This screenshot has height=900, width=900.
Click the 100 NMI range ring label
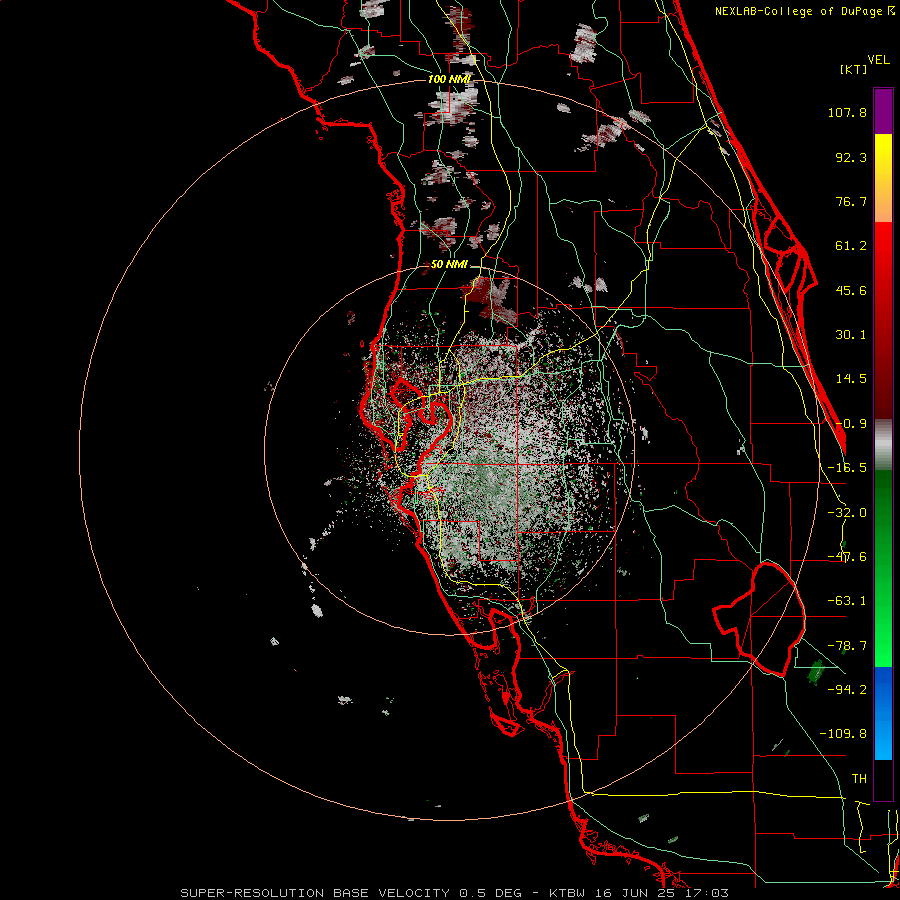click(x=450, y=79)
